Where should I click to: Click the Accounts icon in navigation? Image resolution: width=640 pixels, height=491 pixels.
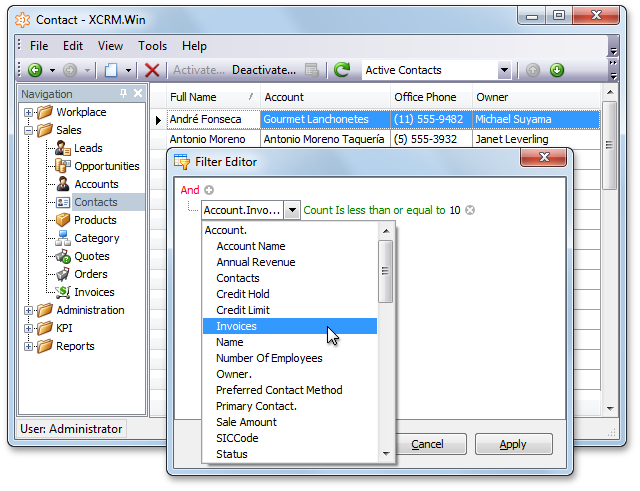pos(63,184)
